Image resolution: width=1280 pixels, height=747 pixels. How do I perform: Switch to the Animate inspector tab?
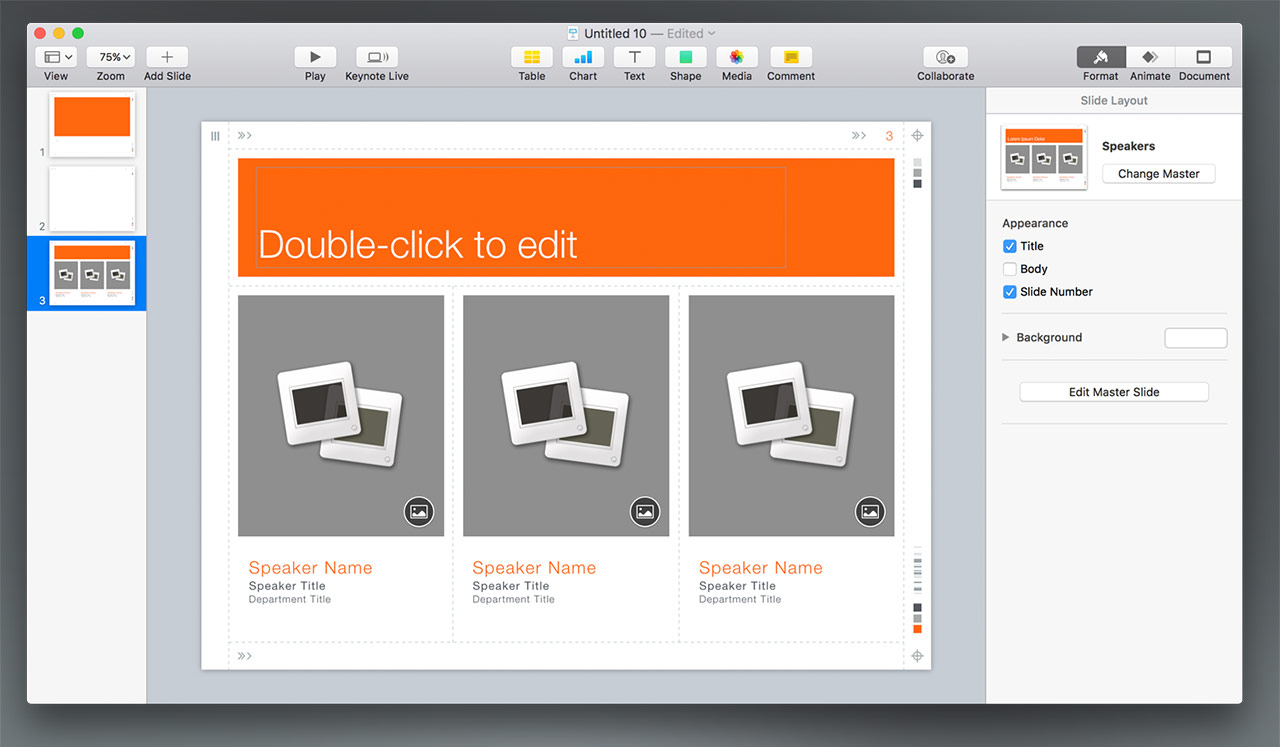[x=1150, y=58]
